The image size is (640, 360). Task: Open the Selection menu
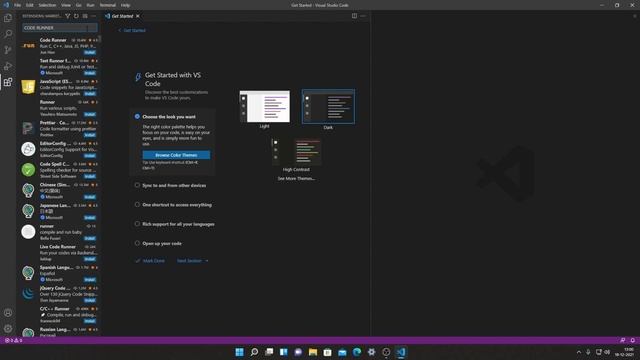click(x=47, y=5)
